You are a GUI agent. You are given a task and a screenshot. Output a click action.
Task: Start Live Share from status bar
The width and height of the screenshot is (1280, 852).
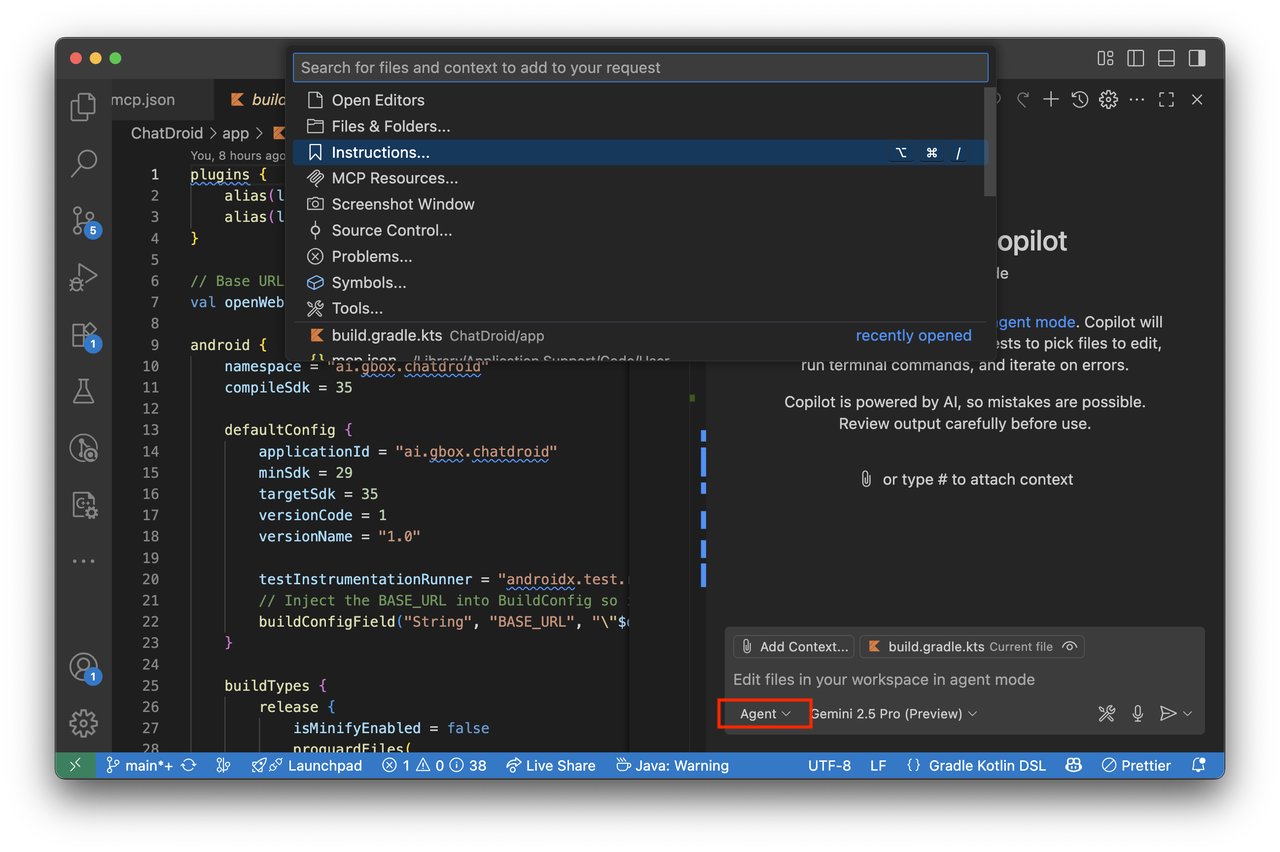tap(551, 765)
